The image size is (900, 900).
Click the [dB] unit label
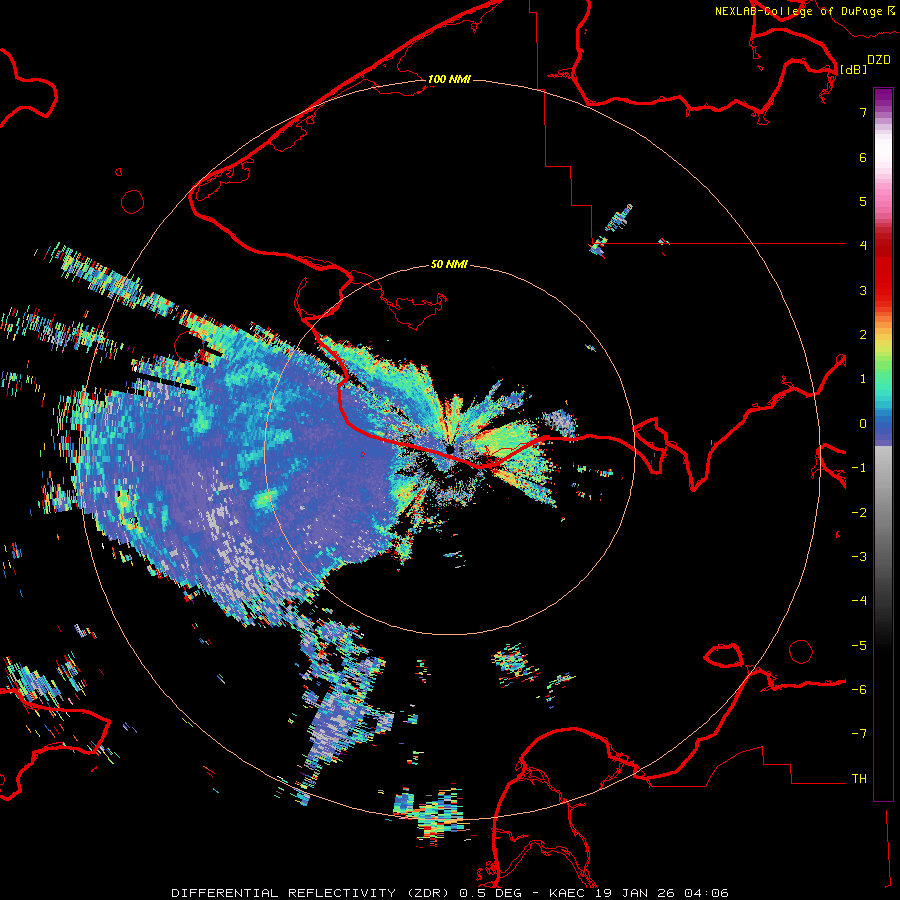(854, 69)
